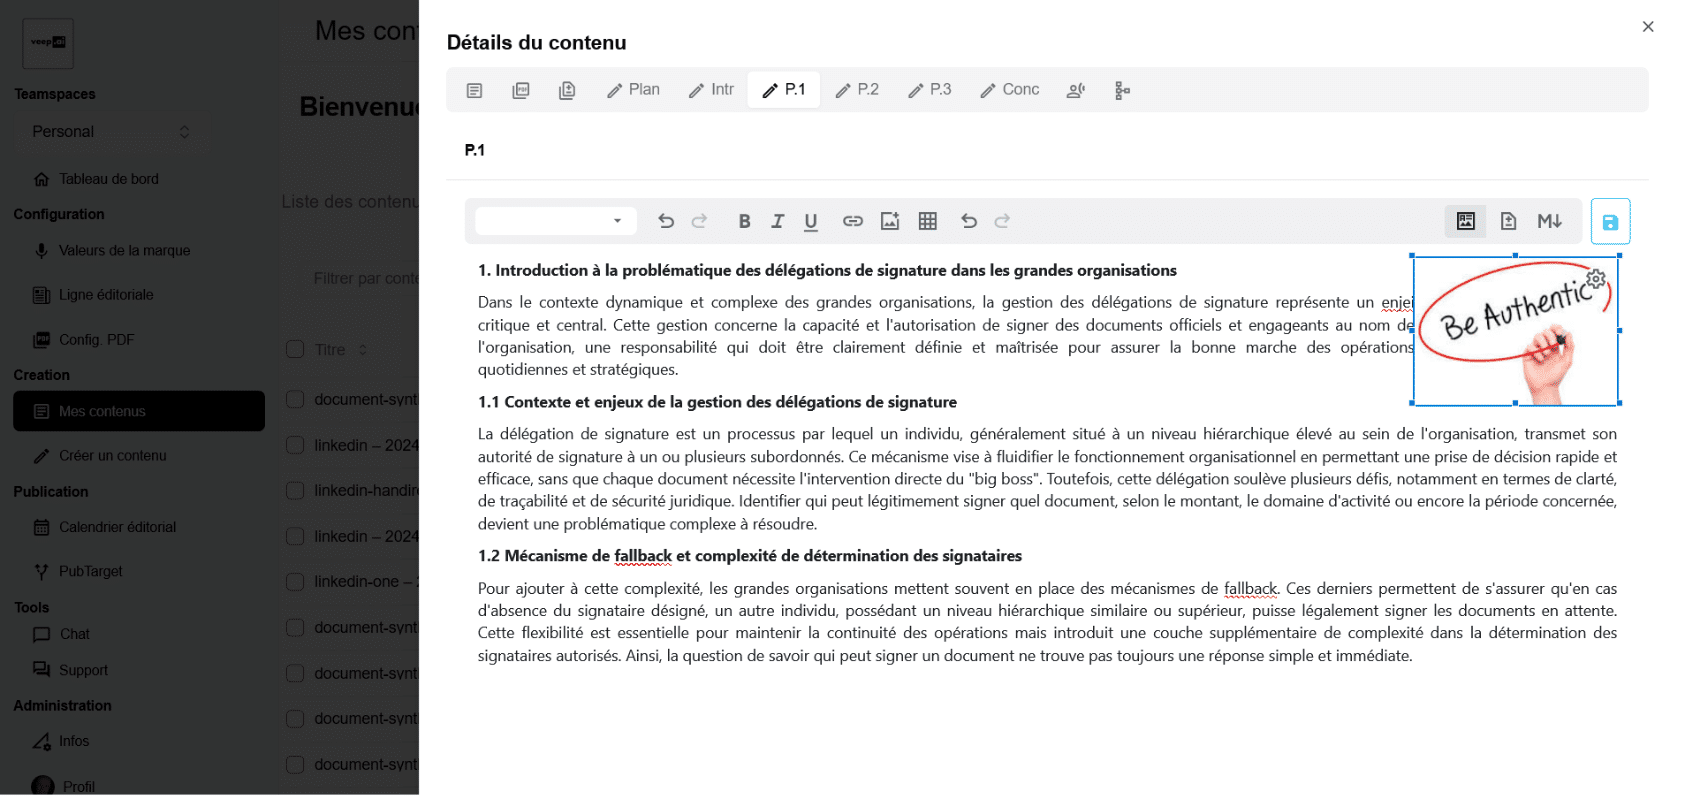Image resolution: width=1685 pixels, height=799 pixels.
Task: Click the document upload icon in the editor toolbar
Action: pos(1508,221)
